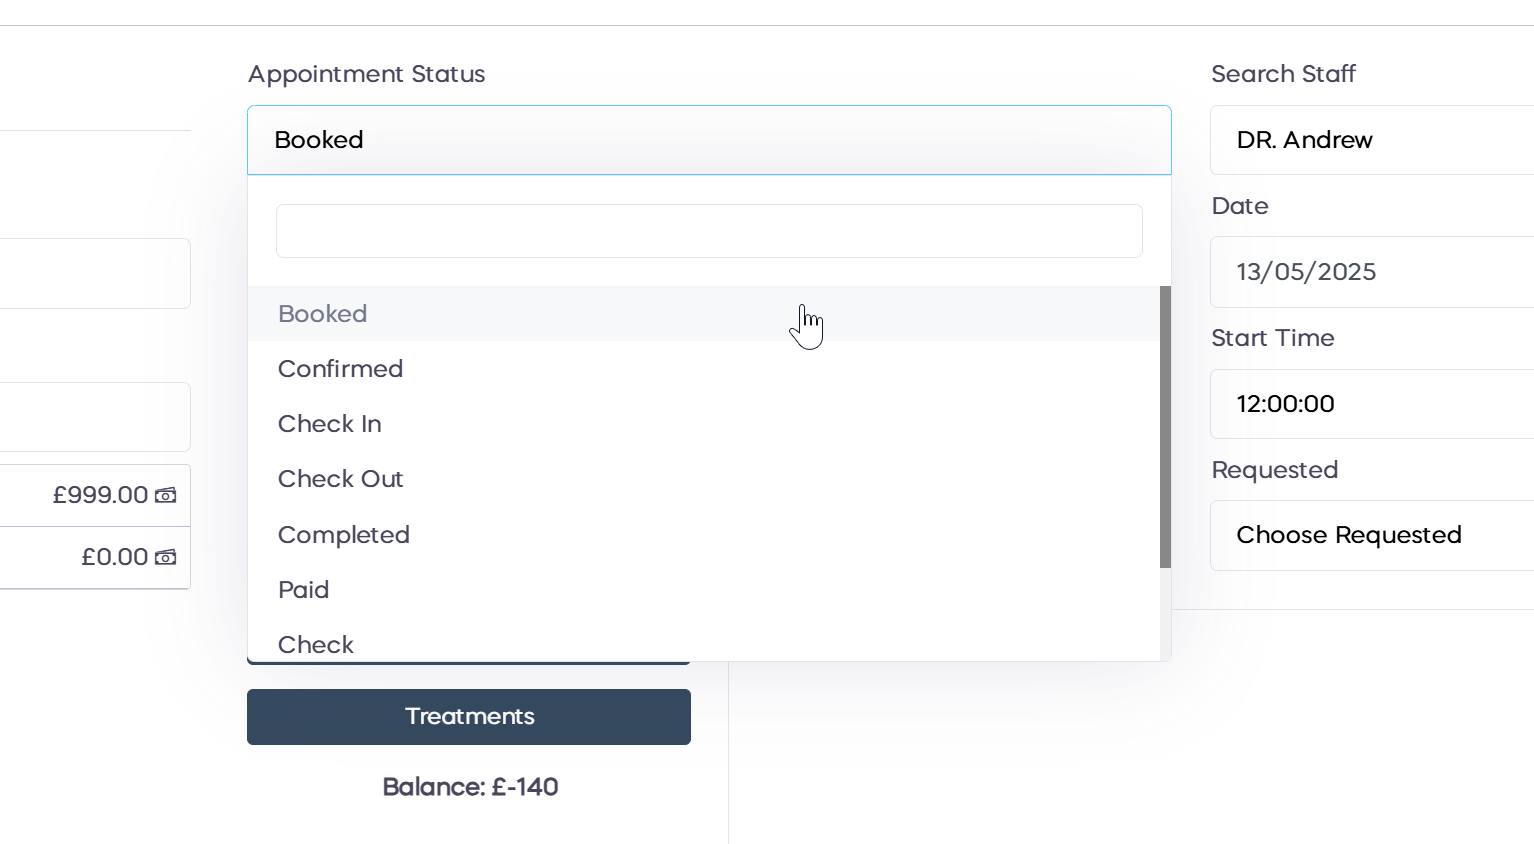Click the Start Time field showing 12:00:00
1534x844 pixels.
(x=1370, y=404)
